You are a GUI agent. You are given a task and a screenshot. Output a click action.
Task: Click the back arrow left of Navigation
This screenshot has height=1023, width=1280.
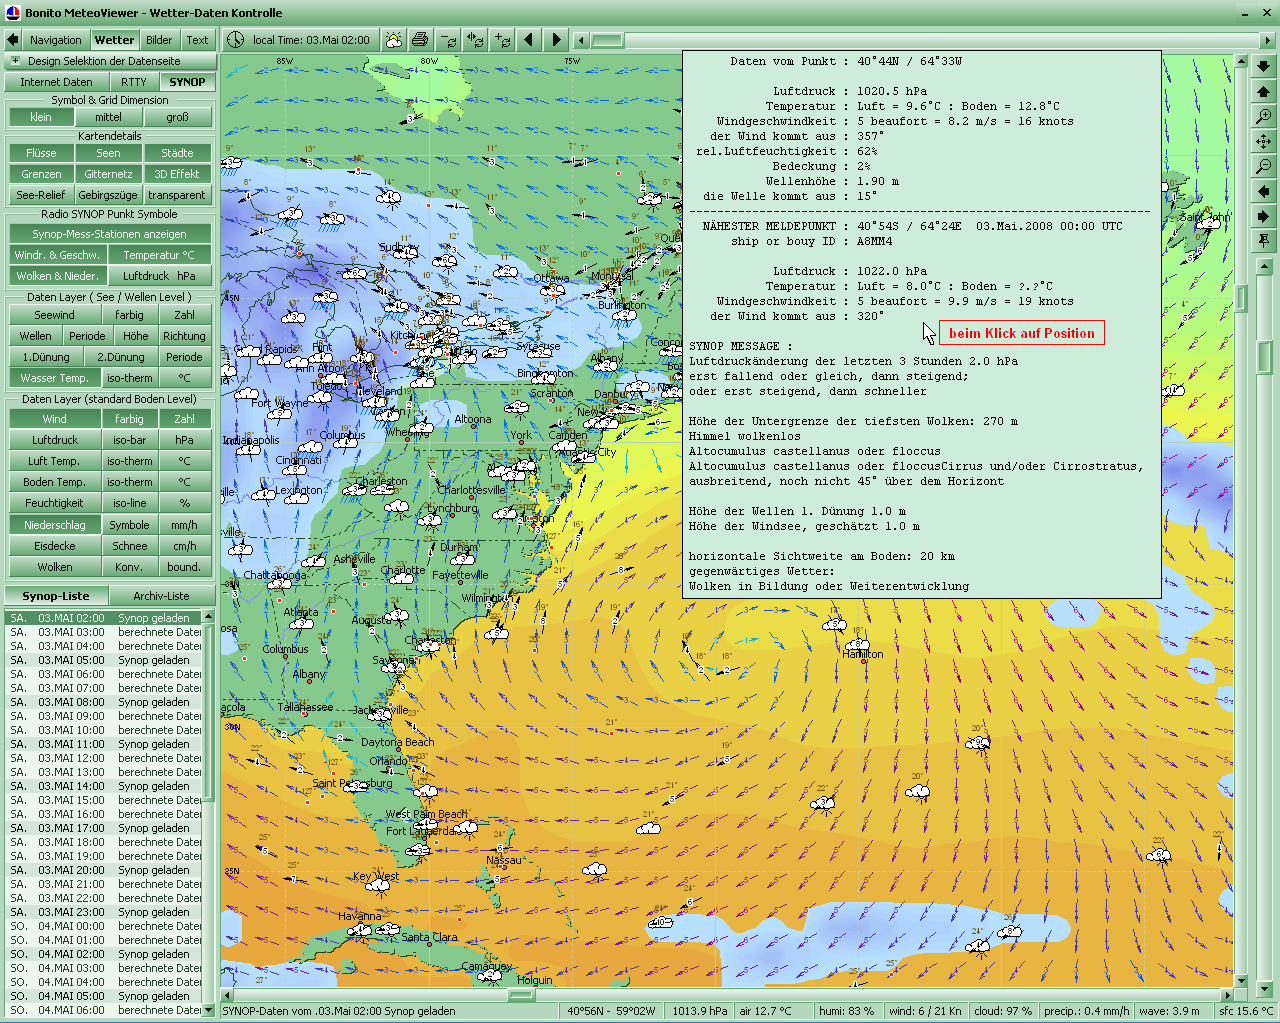point(12,40)
